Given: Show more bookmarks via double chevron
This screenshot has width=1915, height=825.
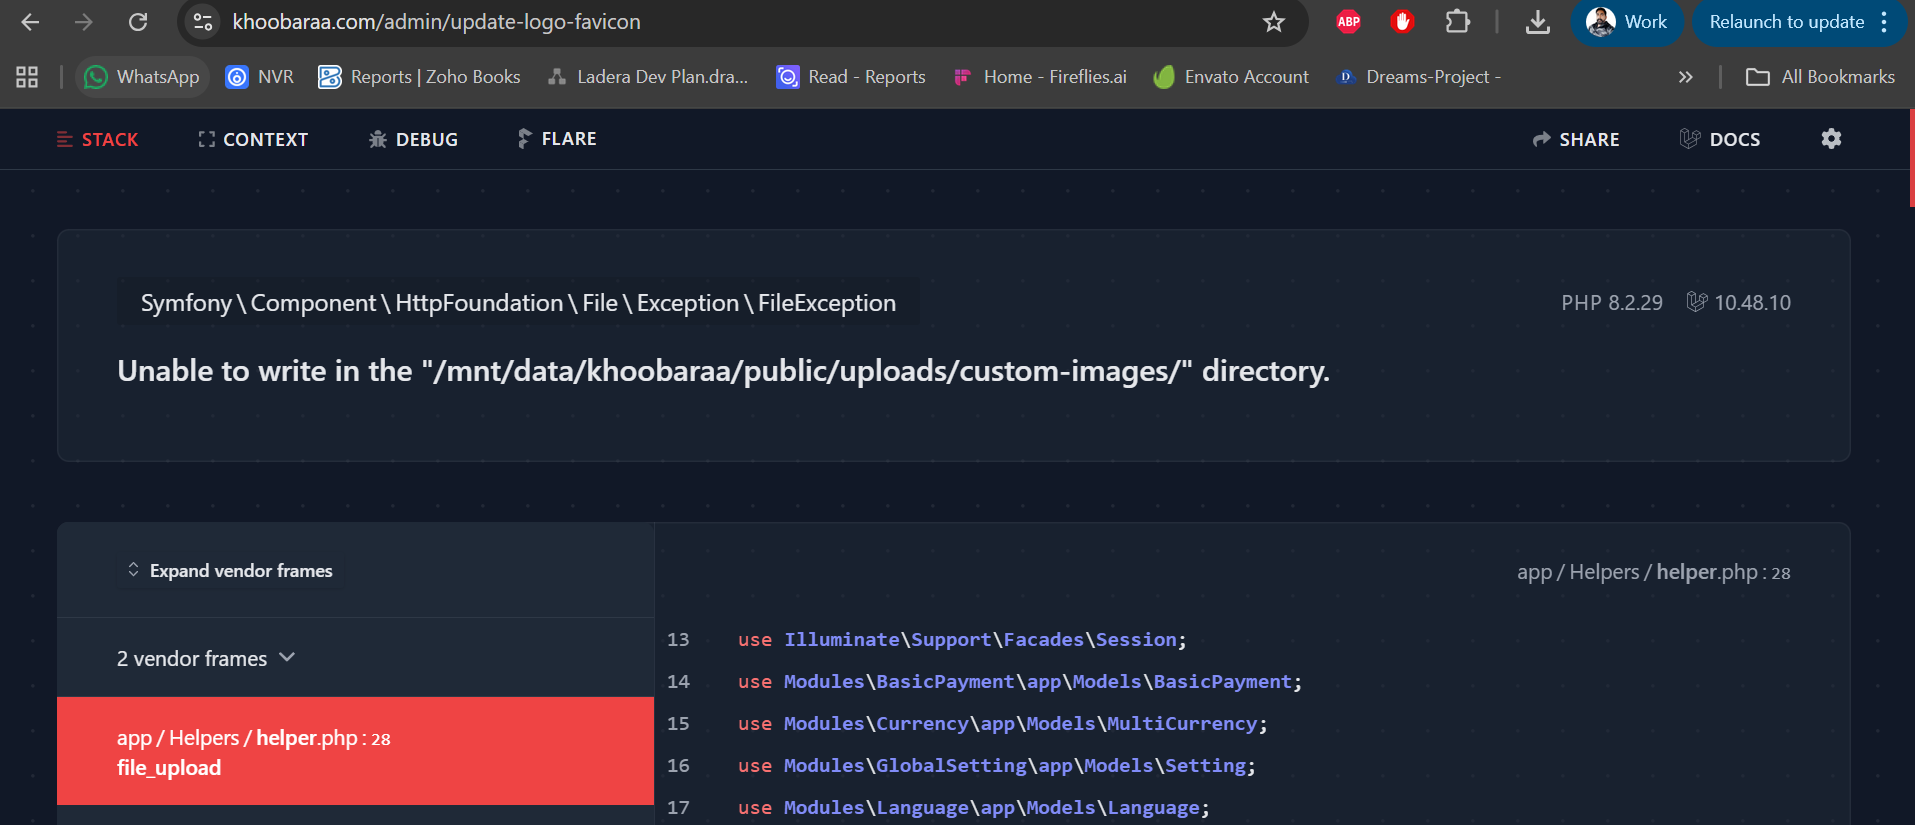Looking at the screenshot, I should (x=1685, y=77).
